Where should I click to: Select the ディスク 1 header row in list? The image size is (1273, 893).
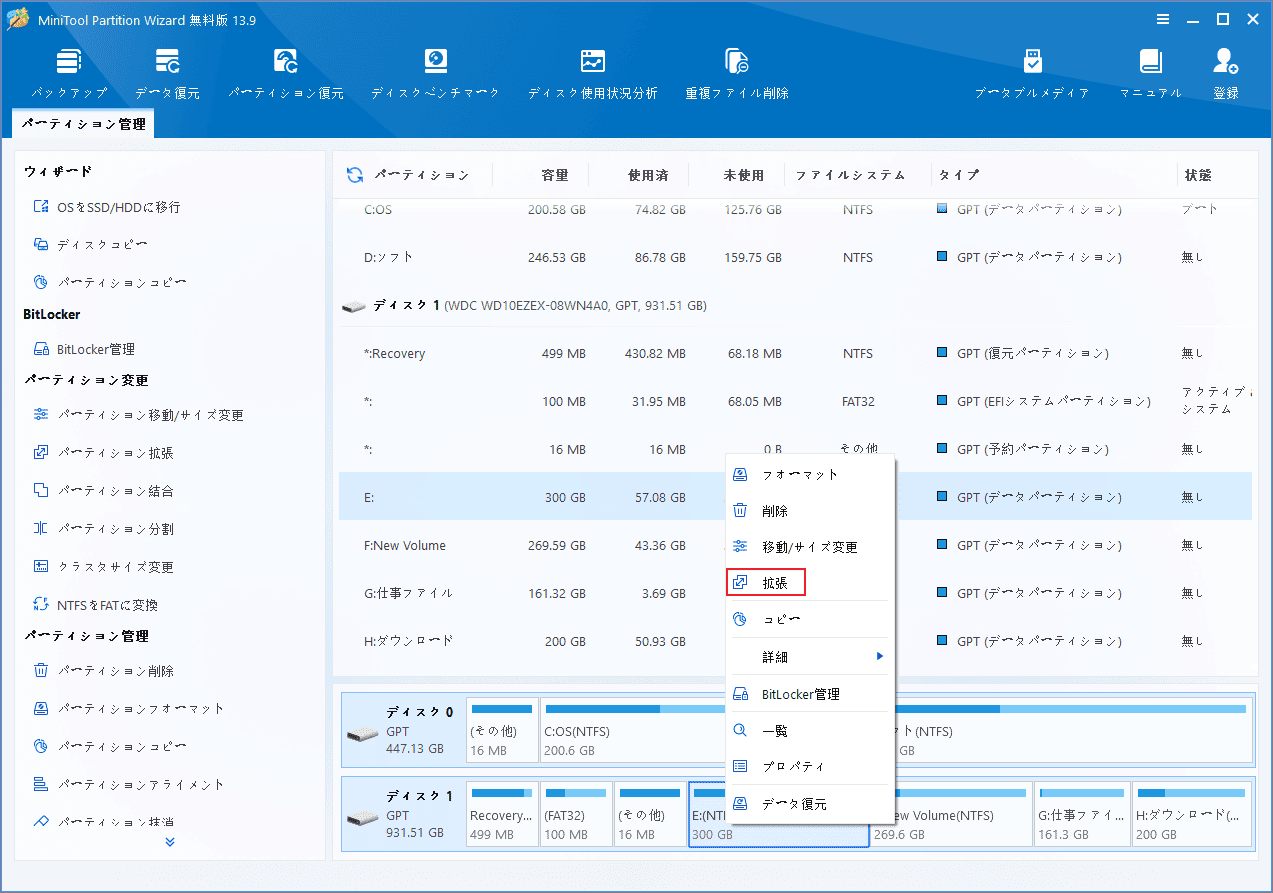(795, 305)
